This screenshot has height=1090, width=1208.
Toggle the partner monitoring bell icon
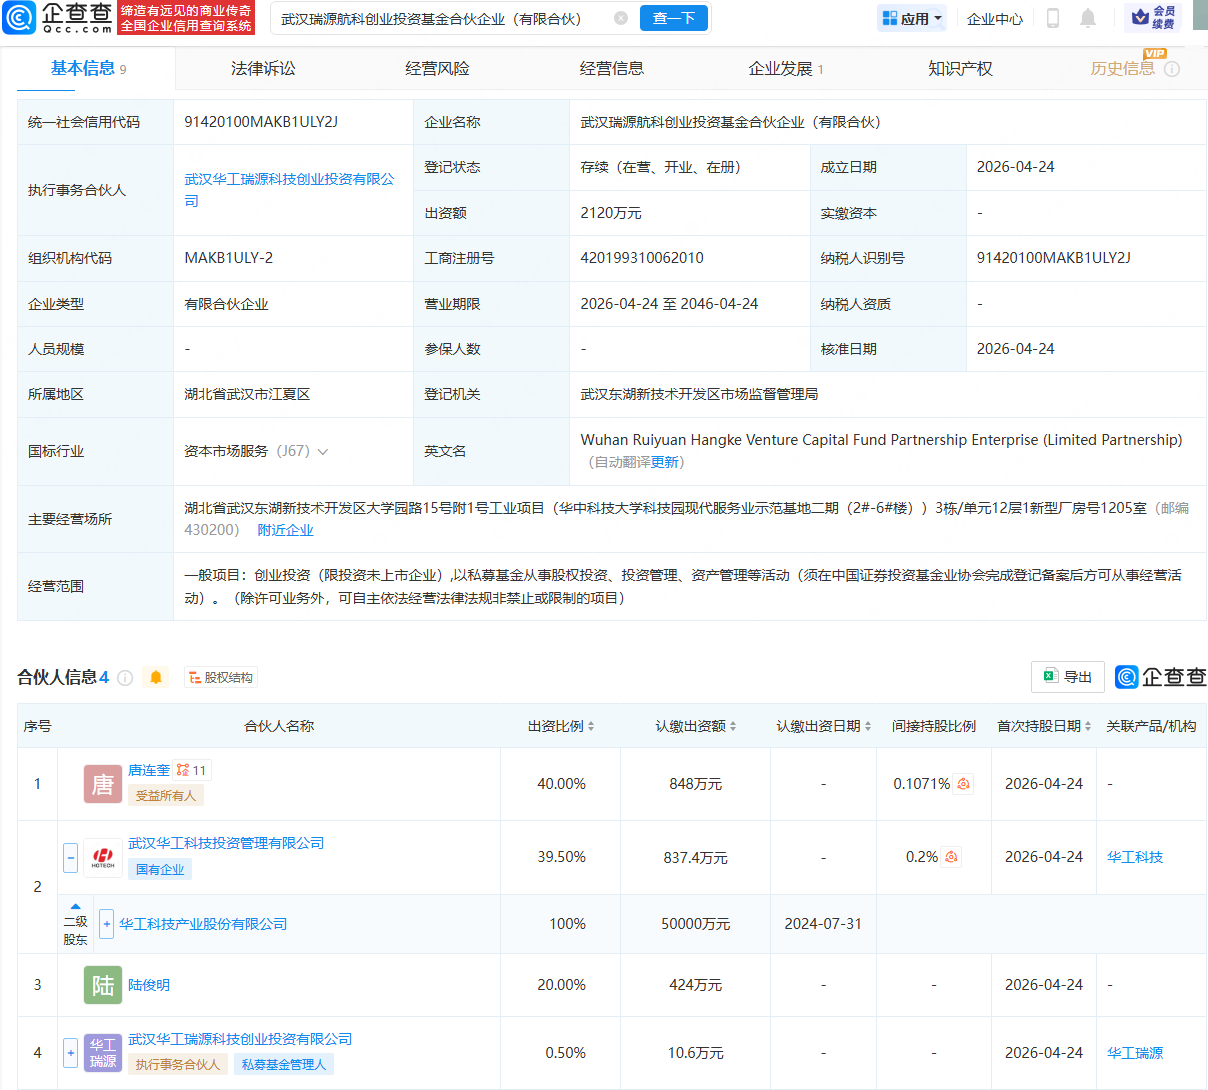click(x=156, y=678)
